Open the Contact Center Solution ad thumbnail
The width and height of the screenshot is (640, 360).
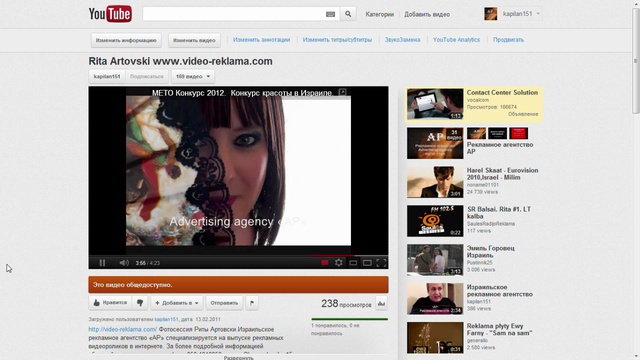[x=435, y=104]
